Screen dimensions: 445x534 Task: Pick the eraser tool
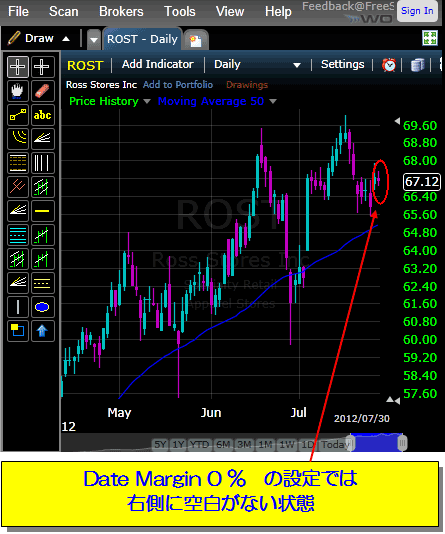pyautogui.click(x=42, y=91)
